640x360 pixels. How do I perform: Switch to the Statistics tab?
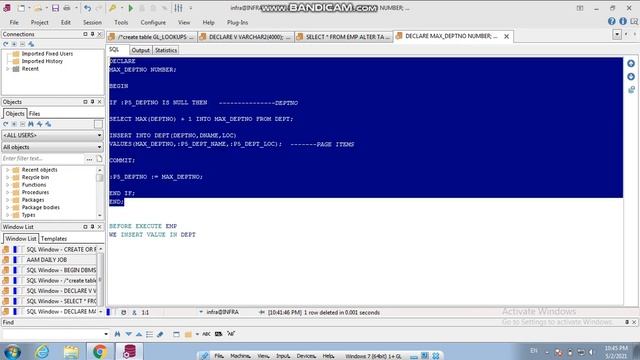(166, 50)
